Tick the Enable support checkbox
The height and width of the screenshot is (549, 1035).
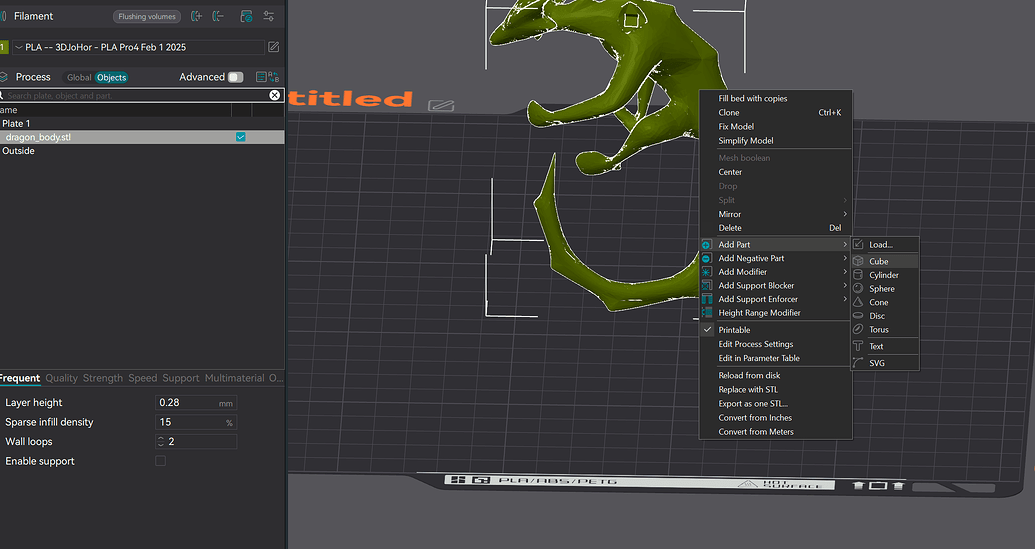160,461
